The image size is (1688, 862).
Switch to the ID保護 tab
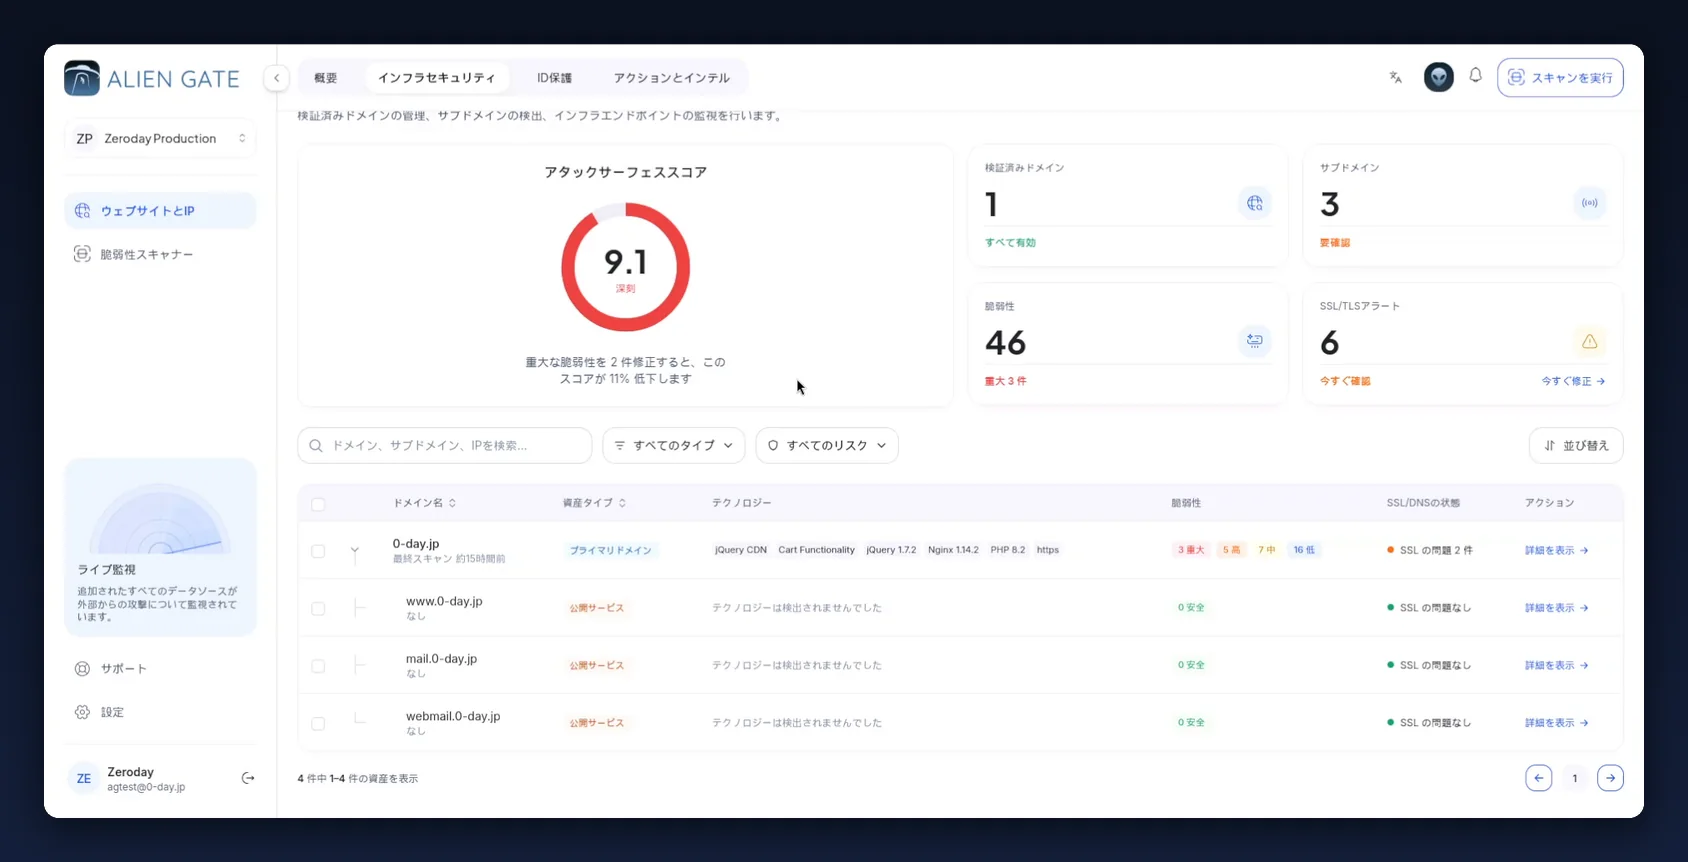pos(554,77)
